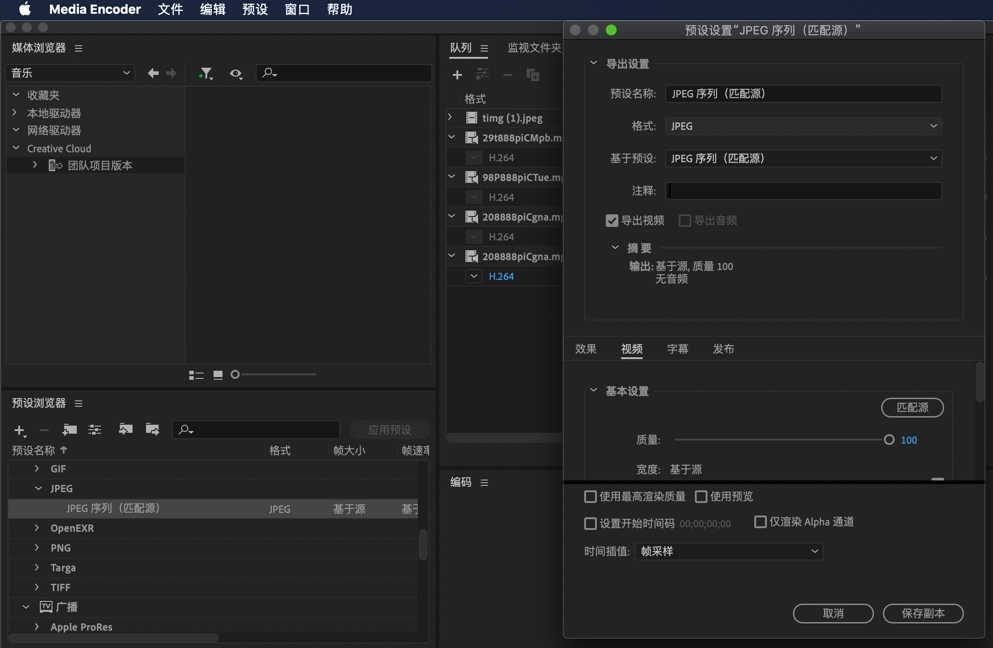Screen dimensions: 993x648
Task: Open the file type filter icon
Action: point(205,73)
